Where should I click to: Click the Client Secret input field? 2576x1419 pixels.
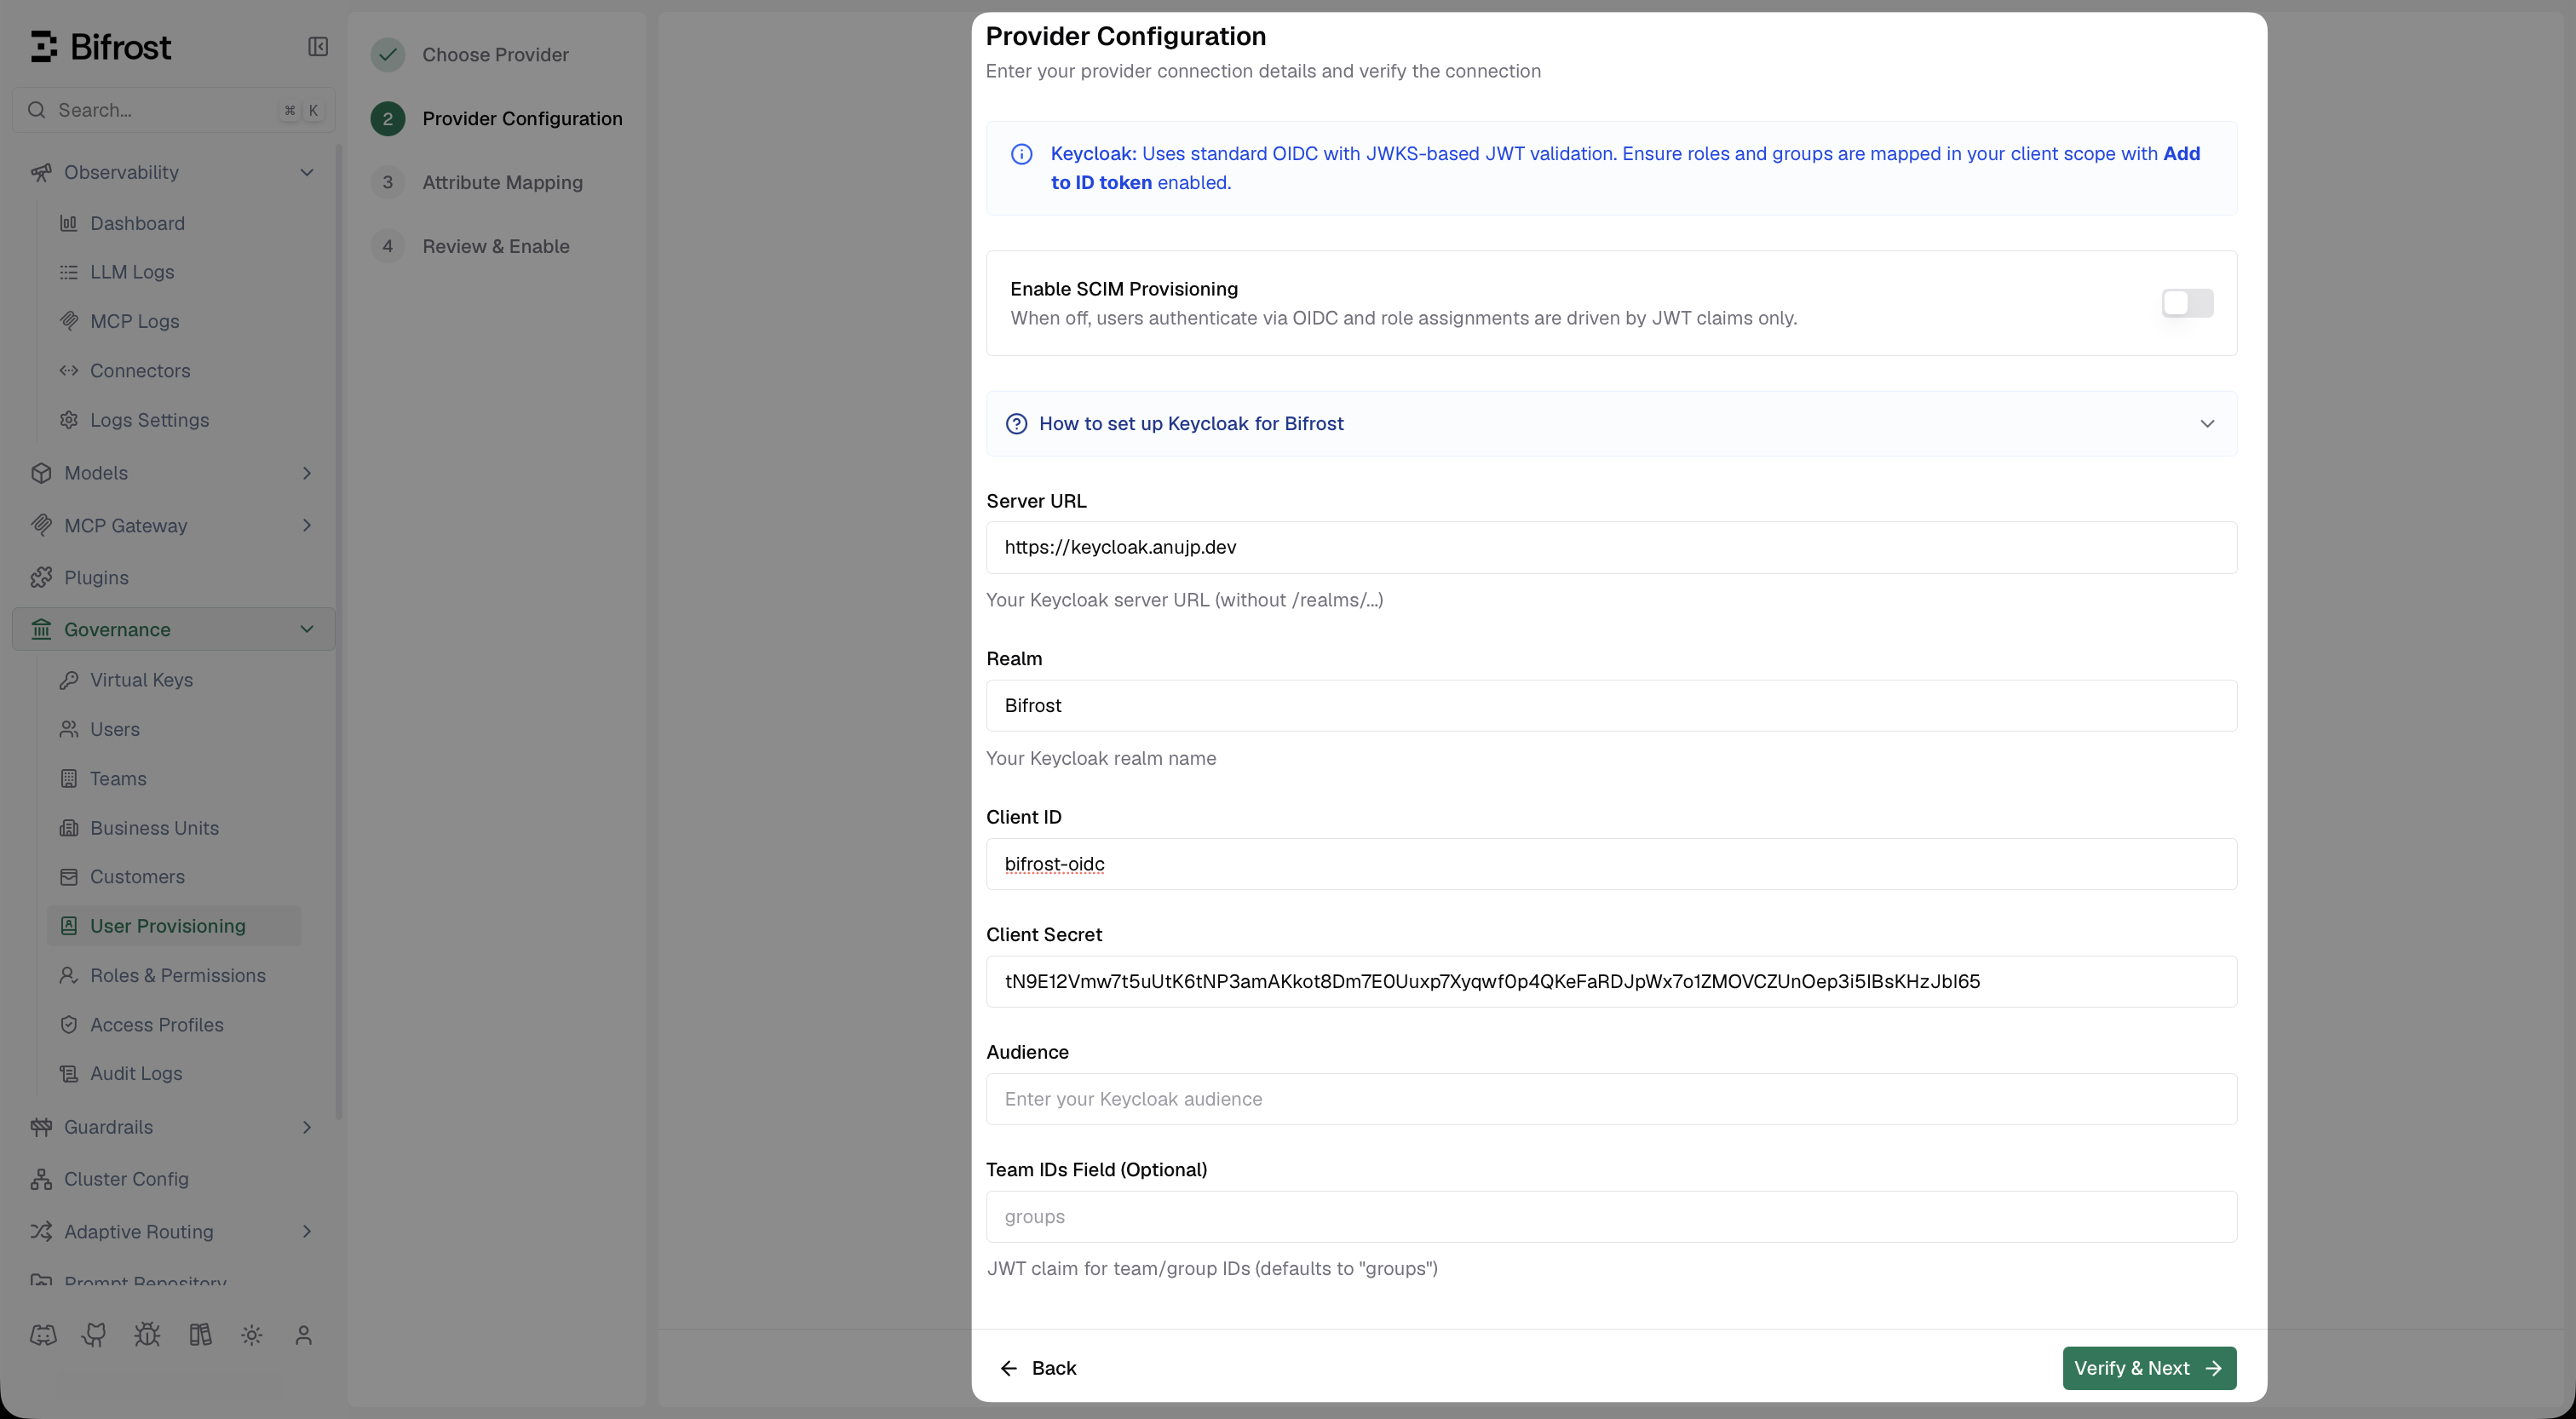tap(1611, 982)
